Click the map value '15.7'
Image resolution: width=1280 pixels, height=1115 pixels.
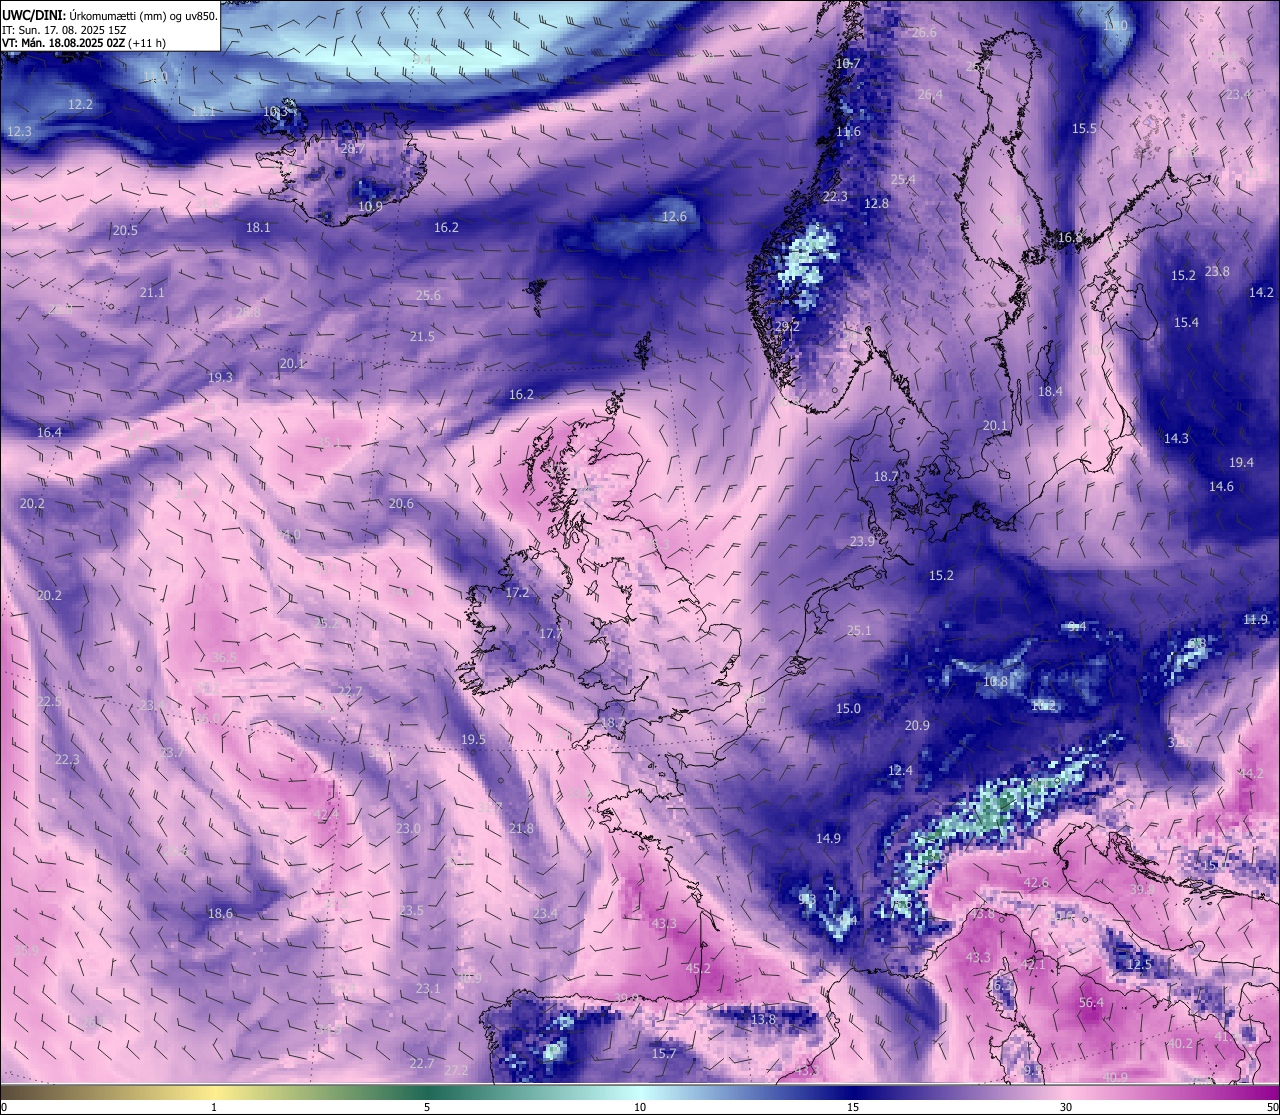pyautogui.click(x=664, y=1054)
